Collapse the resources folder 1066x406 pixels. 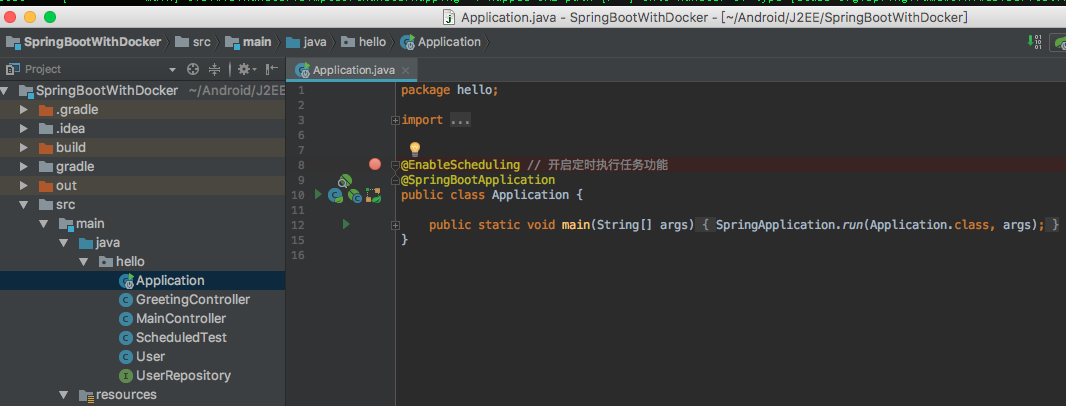(63, 394)
